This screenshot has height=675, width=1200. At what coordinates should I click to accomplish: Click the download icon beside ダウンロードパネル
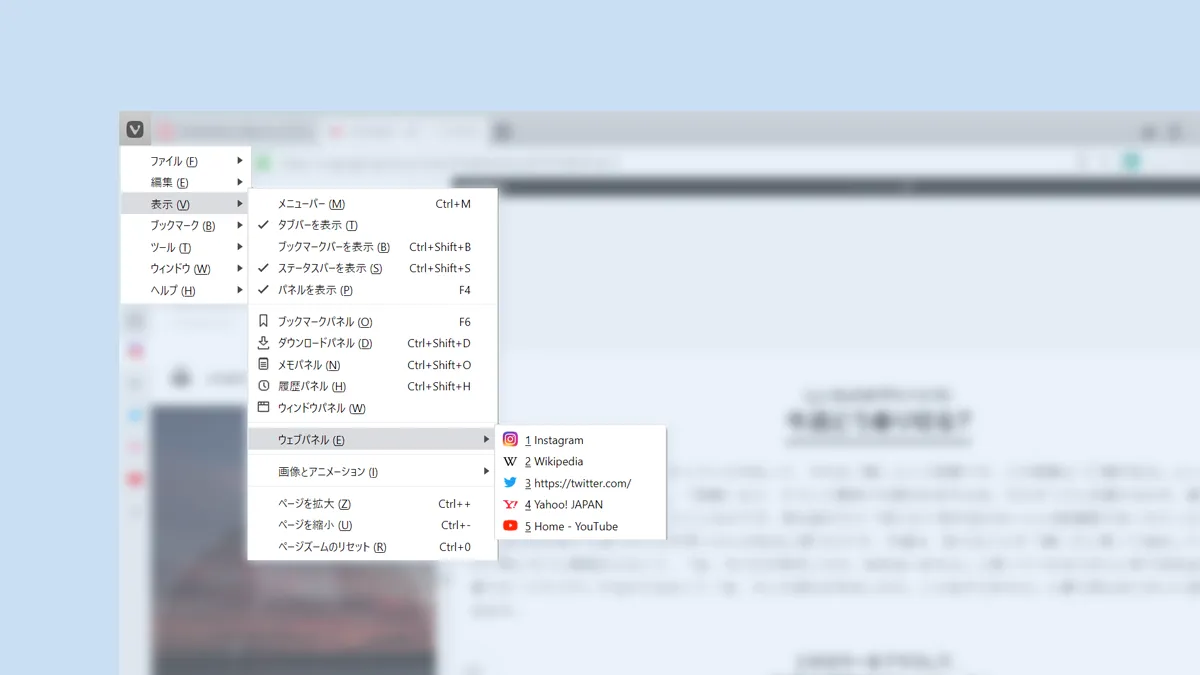tap(263, 343)
